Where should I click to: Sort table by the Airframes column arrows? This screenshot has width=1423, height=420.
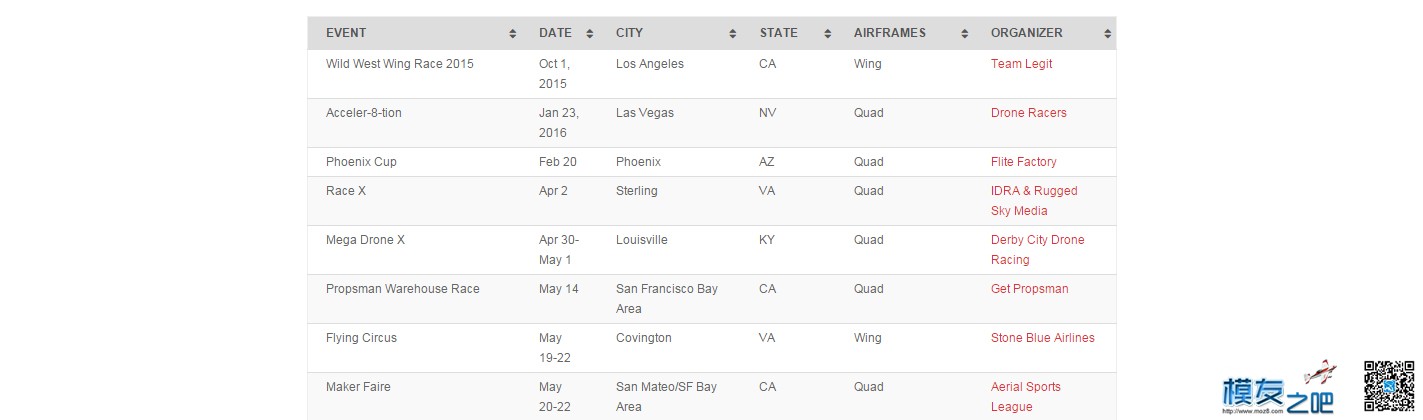pos(965,33)
